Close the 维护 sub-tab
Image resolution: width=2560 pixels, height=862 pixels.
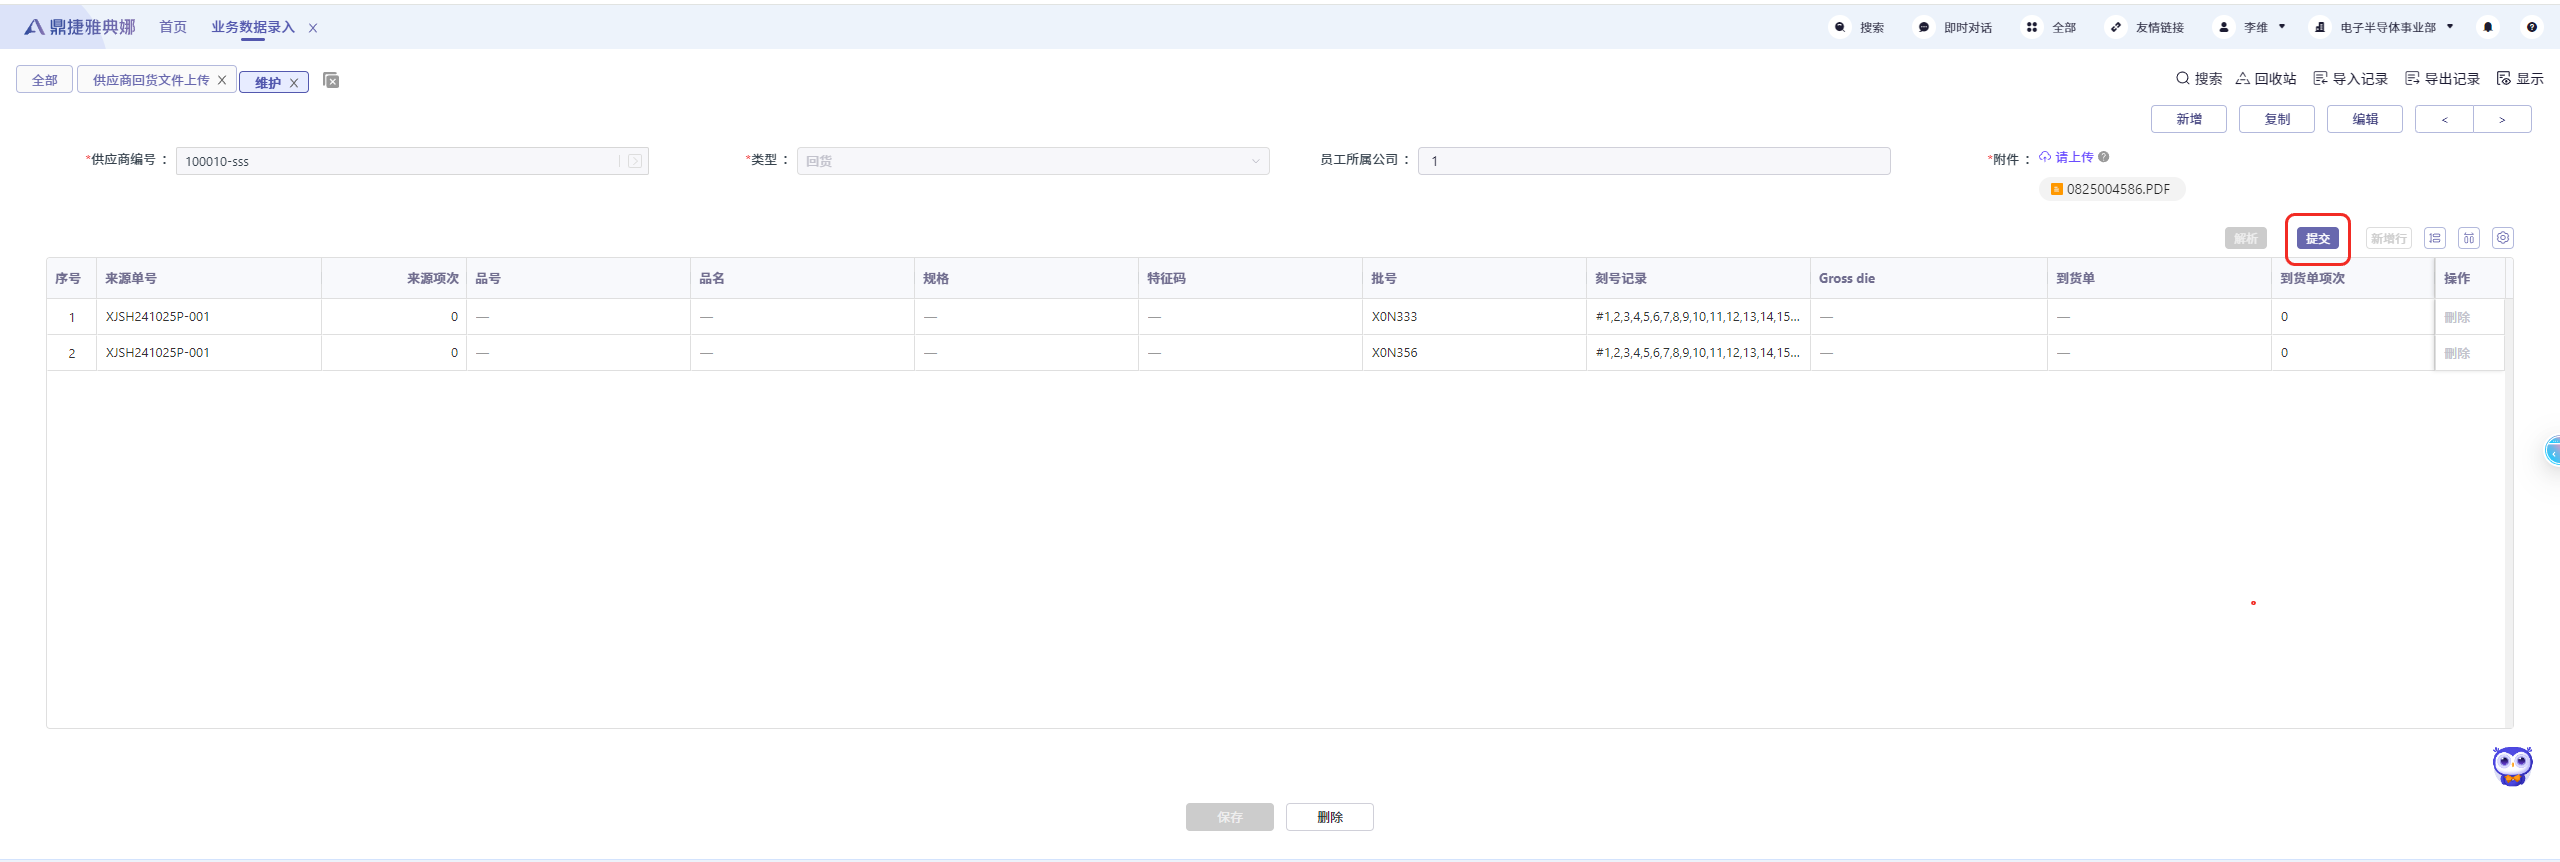pos(294,83)
